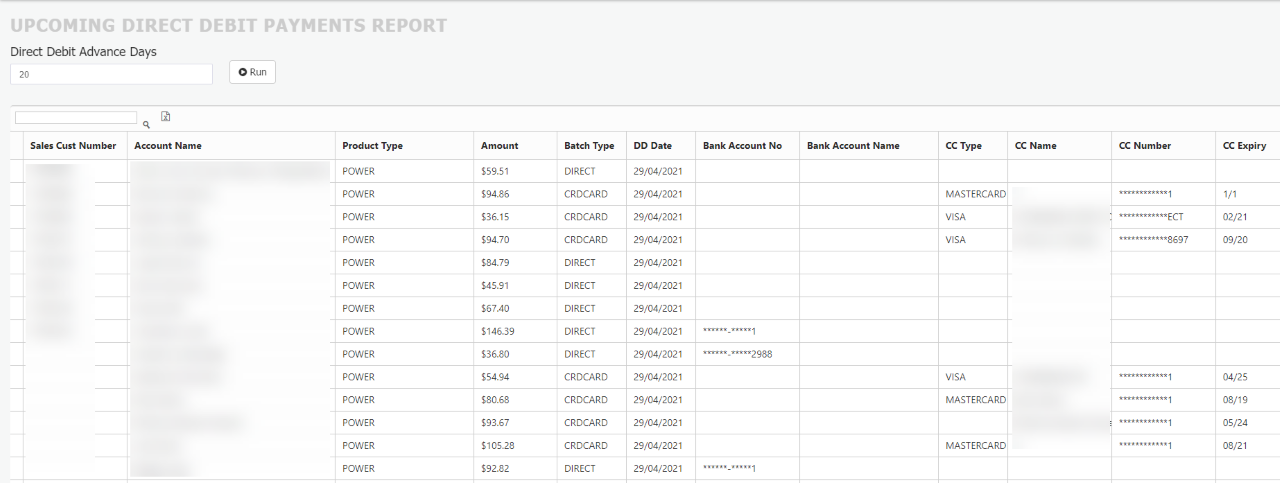Select the $146.39 amount cell
Viewport: 1280px width, 483px height.
pyautogui.click(x=498, y=331)
